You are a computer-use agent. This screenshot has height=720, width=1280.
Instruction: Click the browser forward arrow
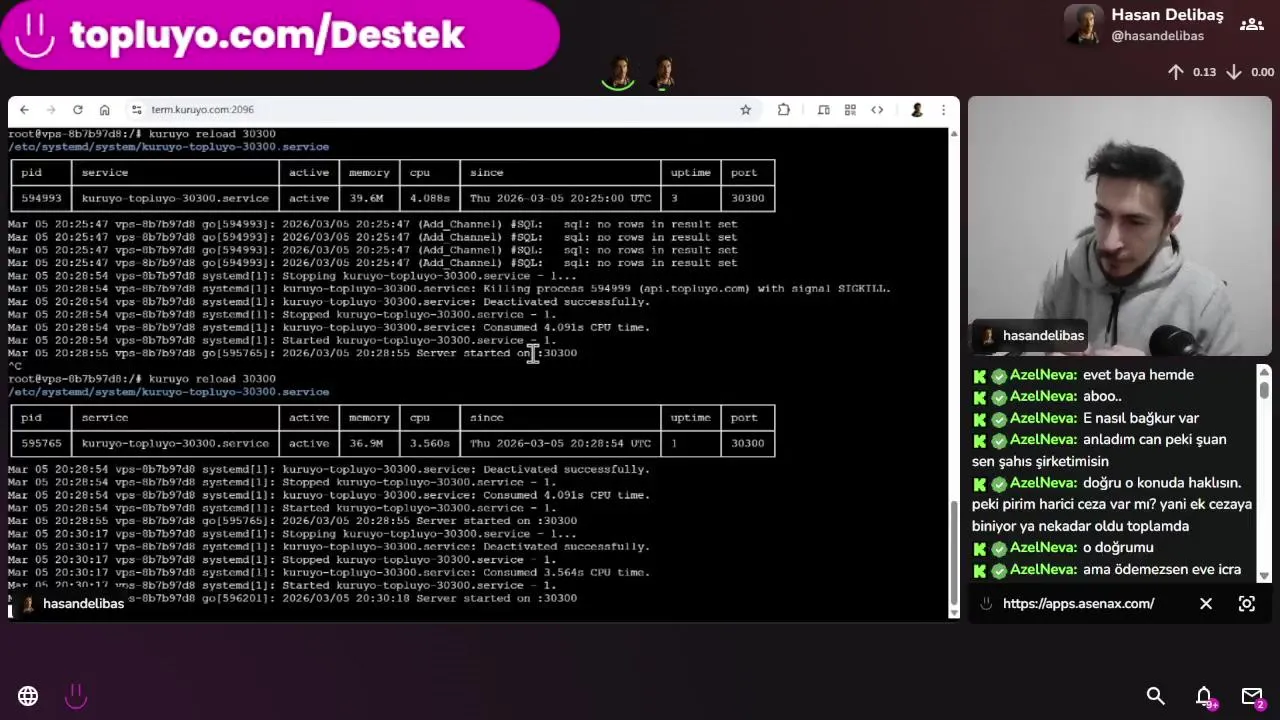50,110
